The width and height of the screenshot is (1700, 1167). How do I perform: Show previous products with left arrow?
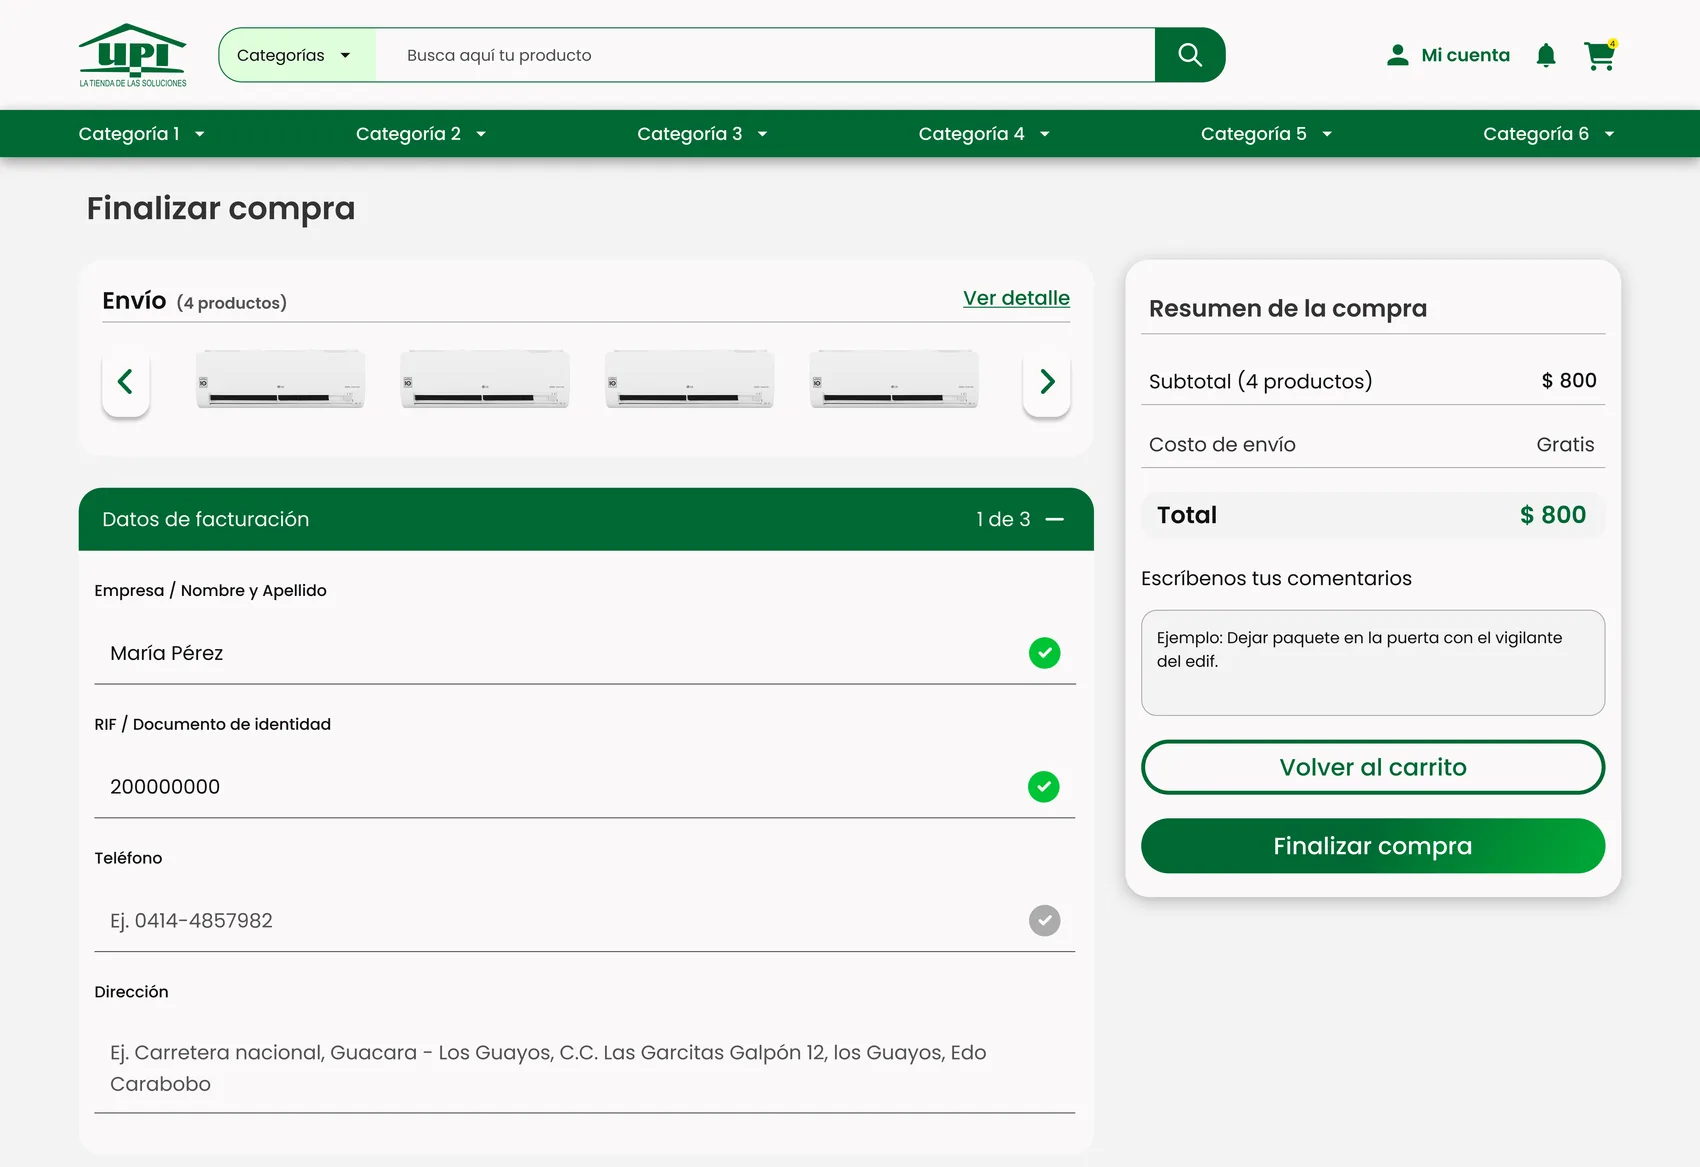(x=126, y=381)
